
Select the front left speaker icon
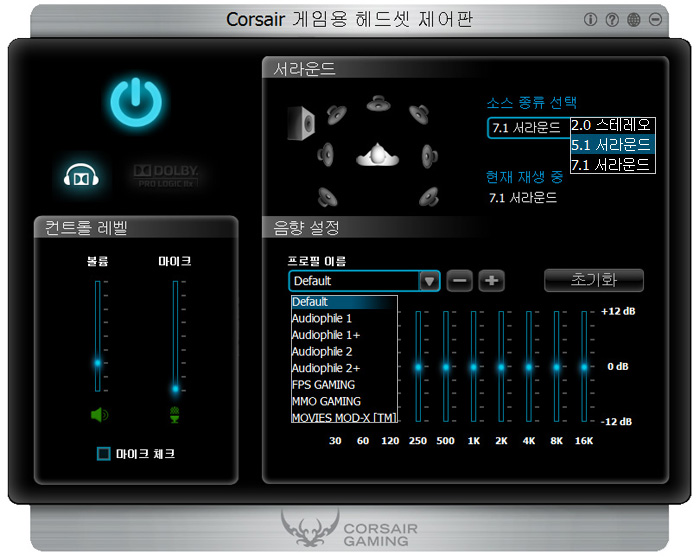pyautogui.click(x=336, y=114)
